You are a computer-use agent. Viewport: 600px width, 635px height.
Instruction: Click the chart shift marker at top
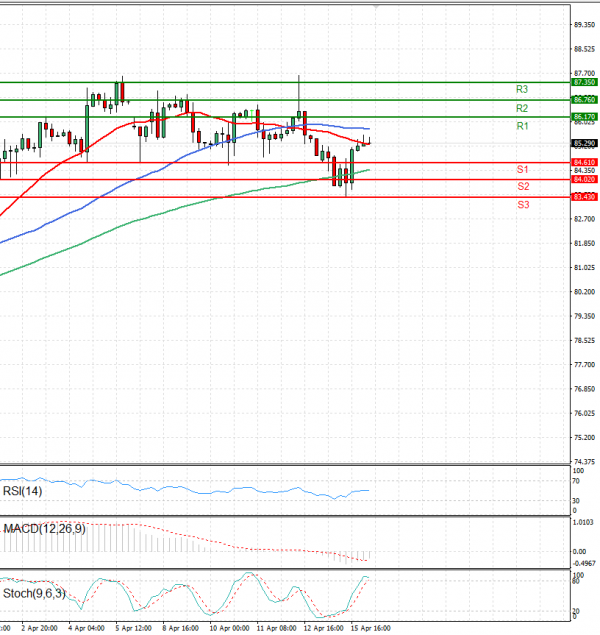377,7
